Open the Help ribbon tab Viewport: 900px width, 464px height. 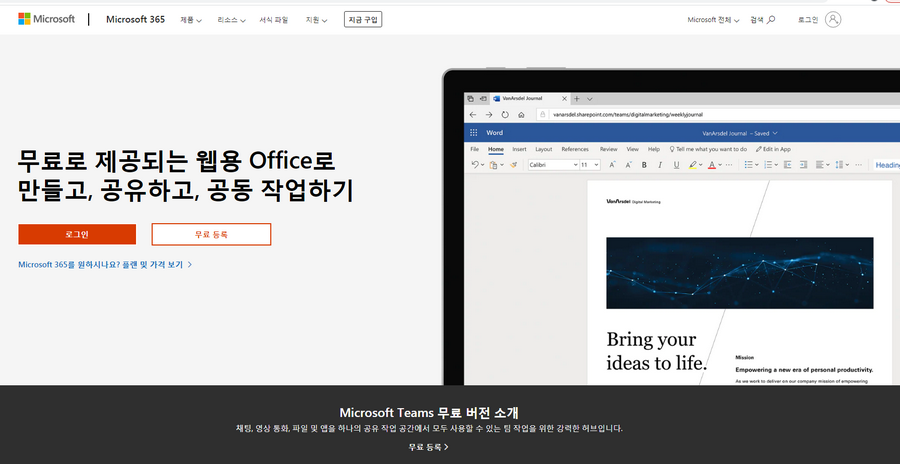click(x=654, y=149)
